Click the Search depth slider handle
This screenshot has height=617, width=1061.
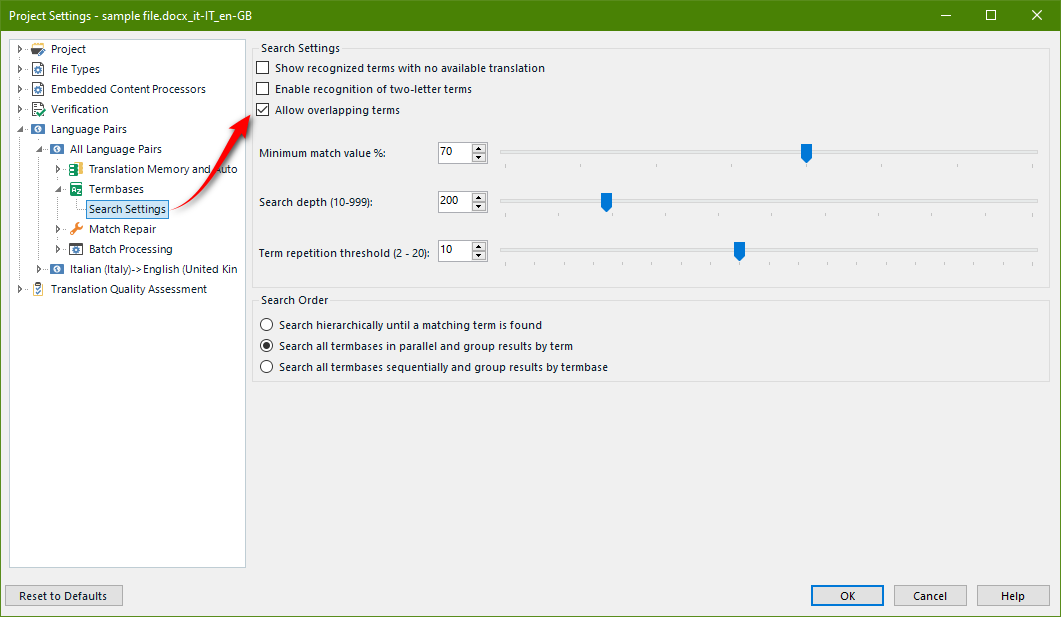point(606,202)
